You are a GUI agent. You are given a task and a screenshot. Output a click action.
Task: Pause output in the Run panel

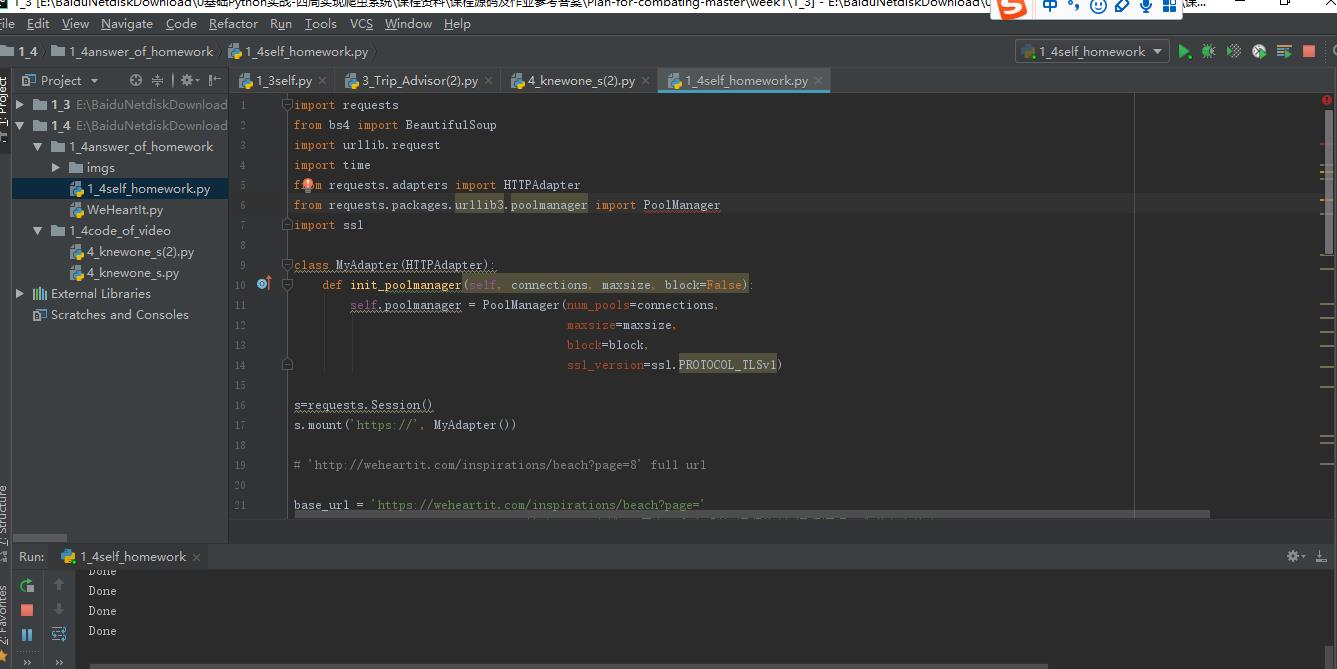[x=27, y=634]
